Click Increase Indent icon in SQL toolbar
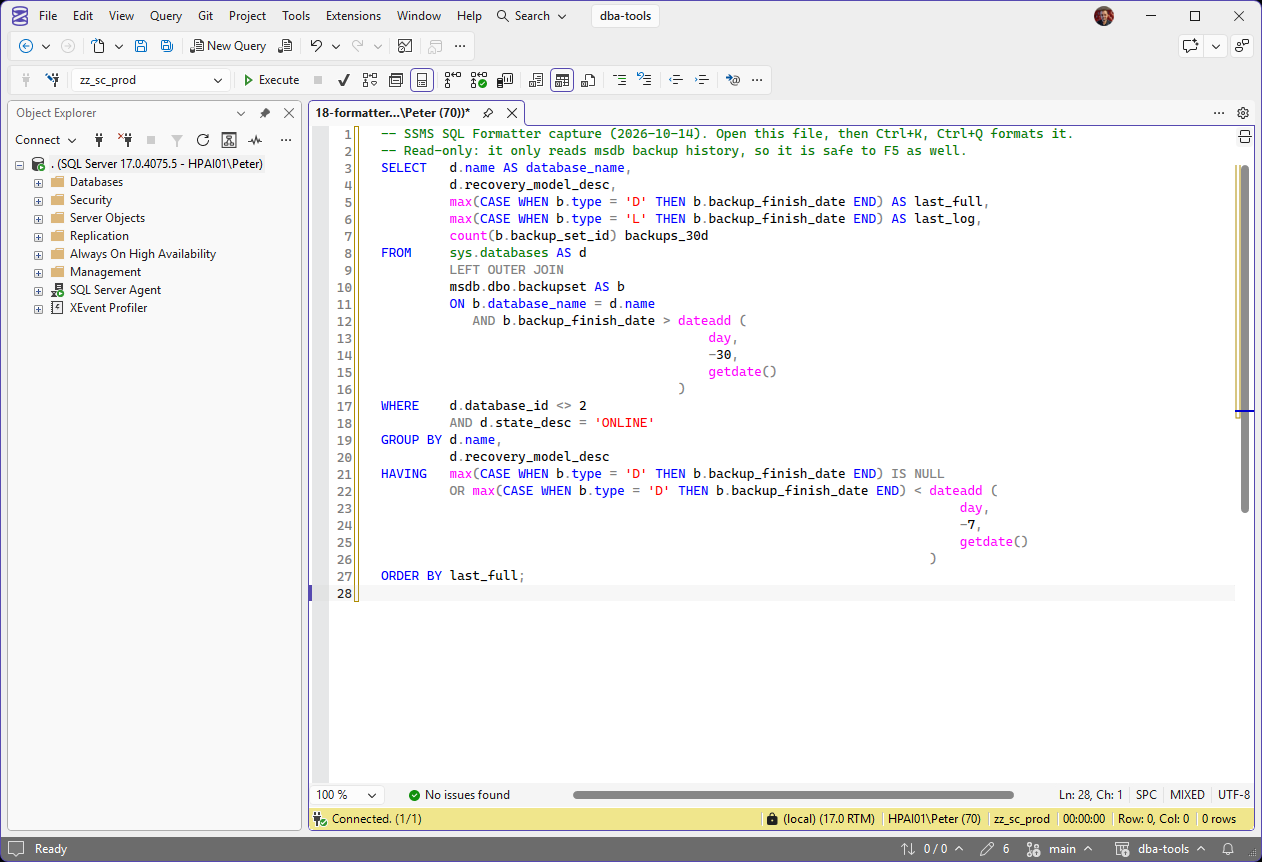Screen dimensions: 1262x862 coord(702,80)
